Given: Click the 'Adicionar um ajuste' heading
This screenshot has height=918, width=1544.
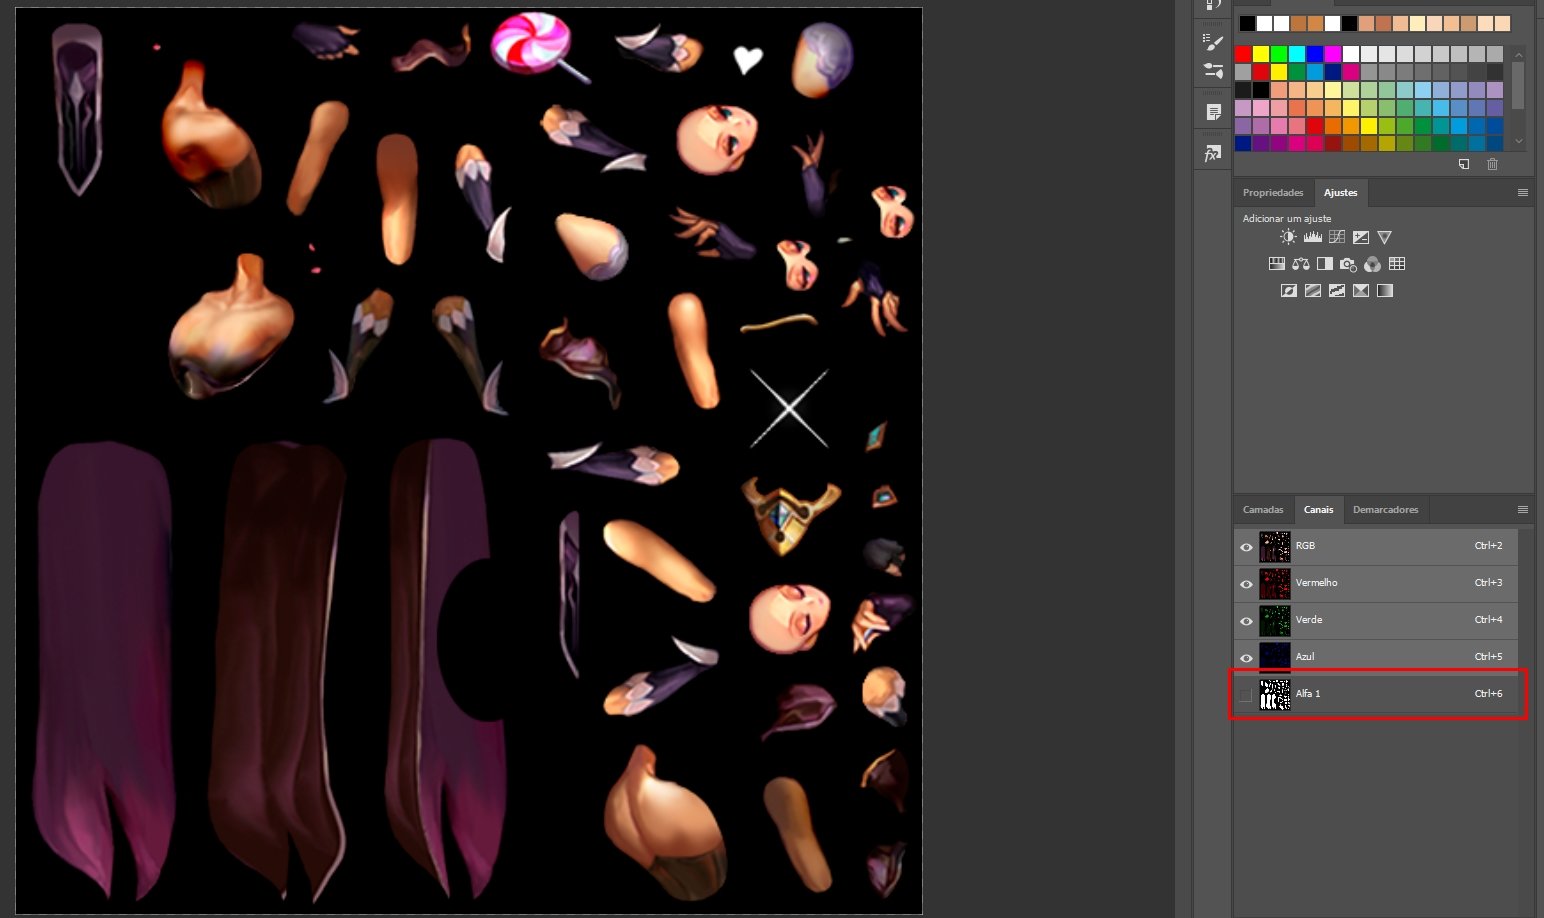Looking at the screenshot, I should tap(1287, 218).
